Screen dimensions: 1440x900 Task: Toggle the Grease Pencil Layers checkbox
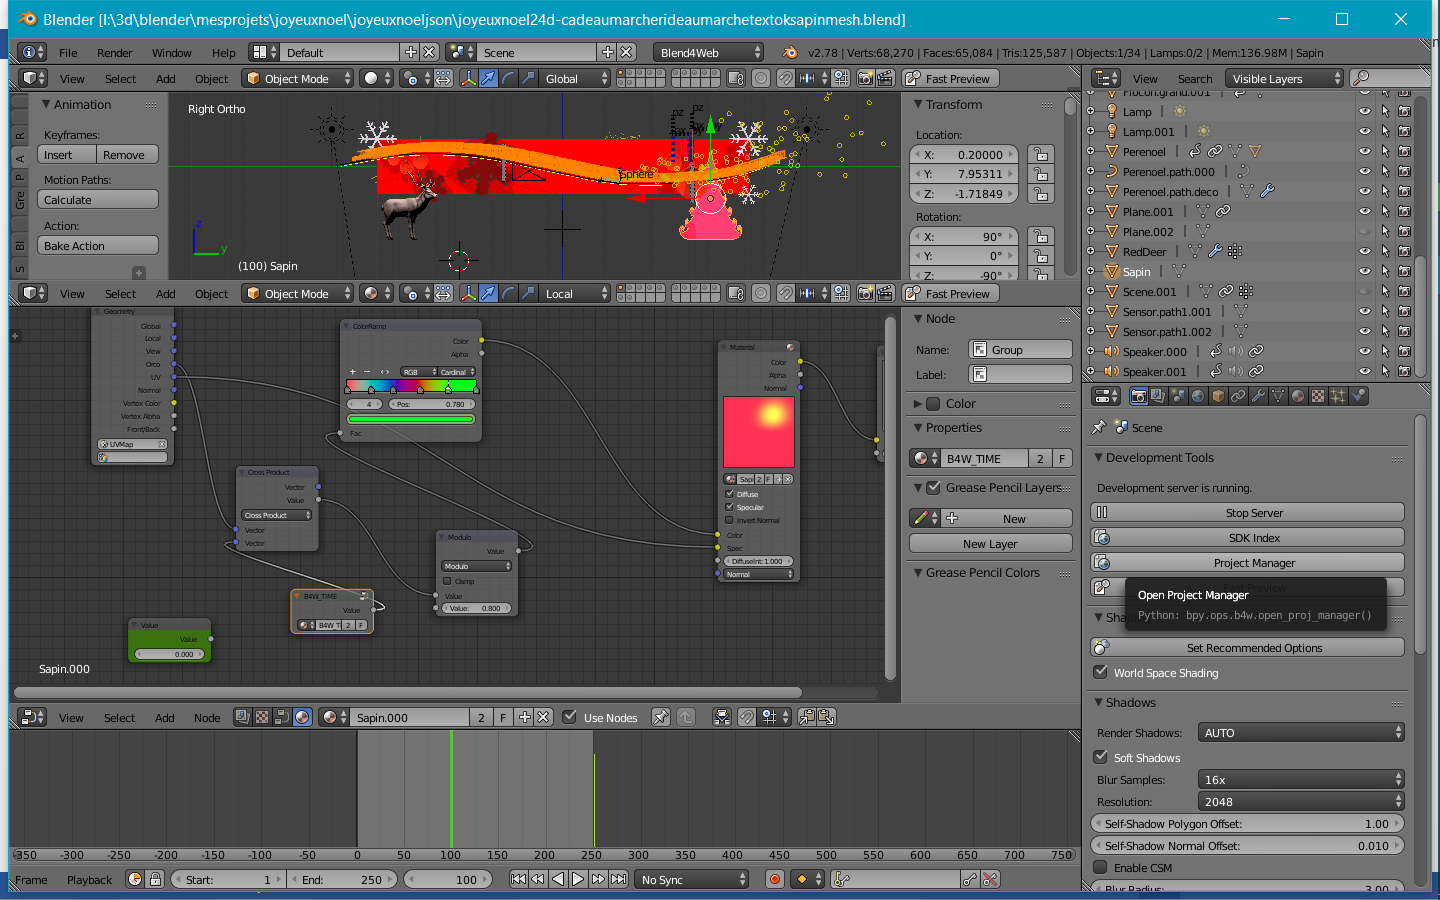pyautogui.click(x=934, y=487)
